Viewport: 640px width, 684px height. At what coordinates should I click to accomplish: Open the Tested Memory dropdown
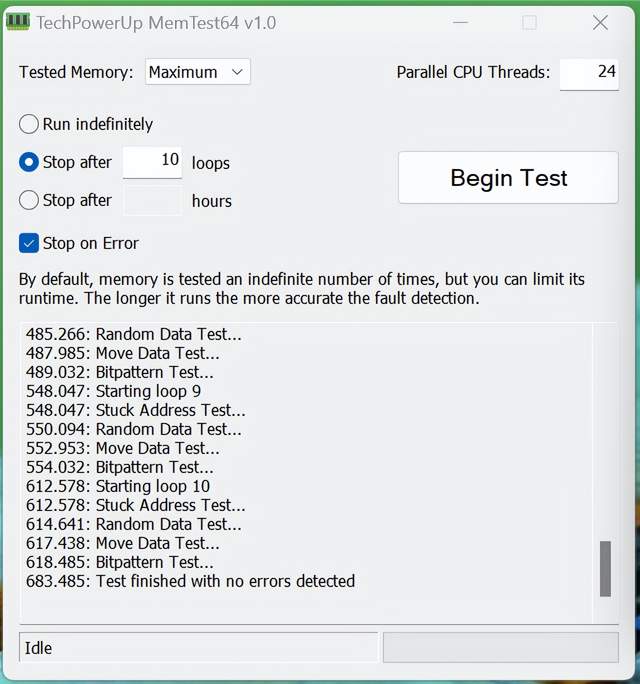point(198,72)
